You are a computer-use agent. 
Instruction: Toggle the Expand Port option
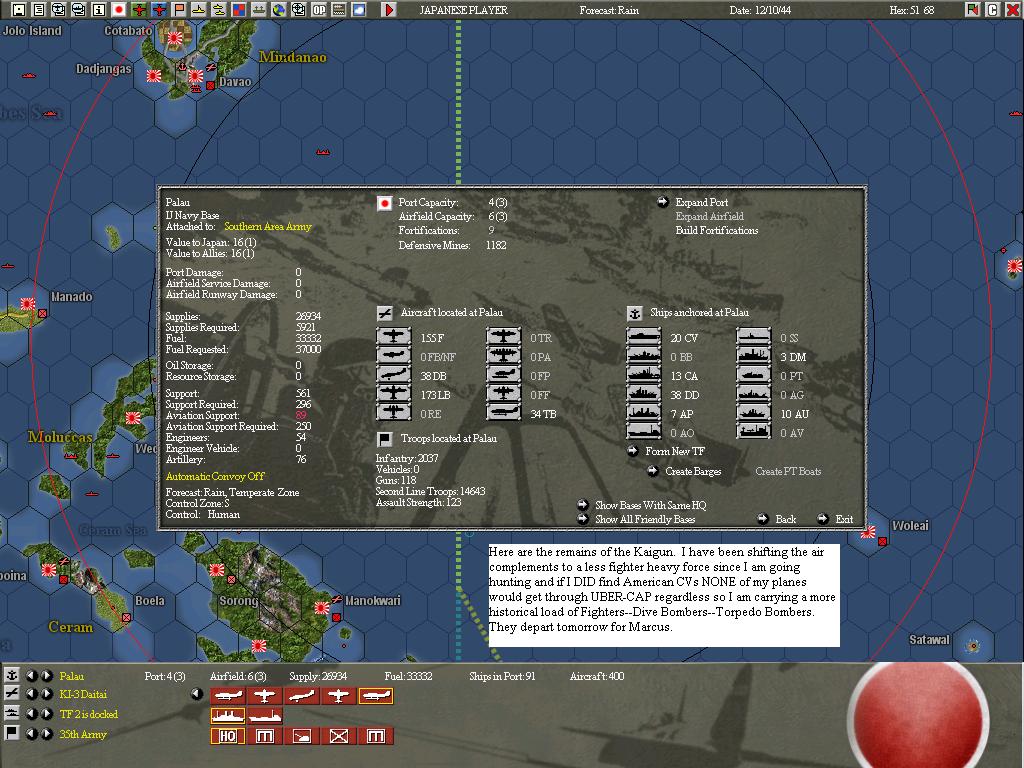coord(701,202)
